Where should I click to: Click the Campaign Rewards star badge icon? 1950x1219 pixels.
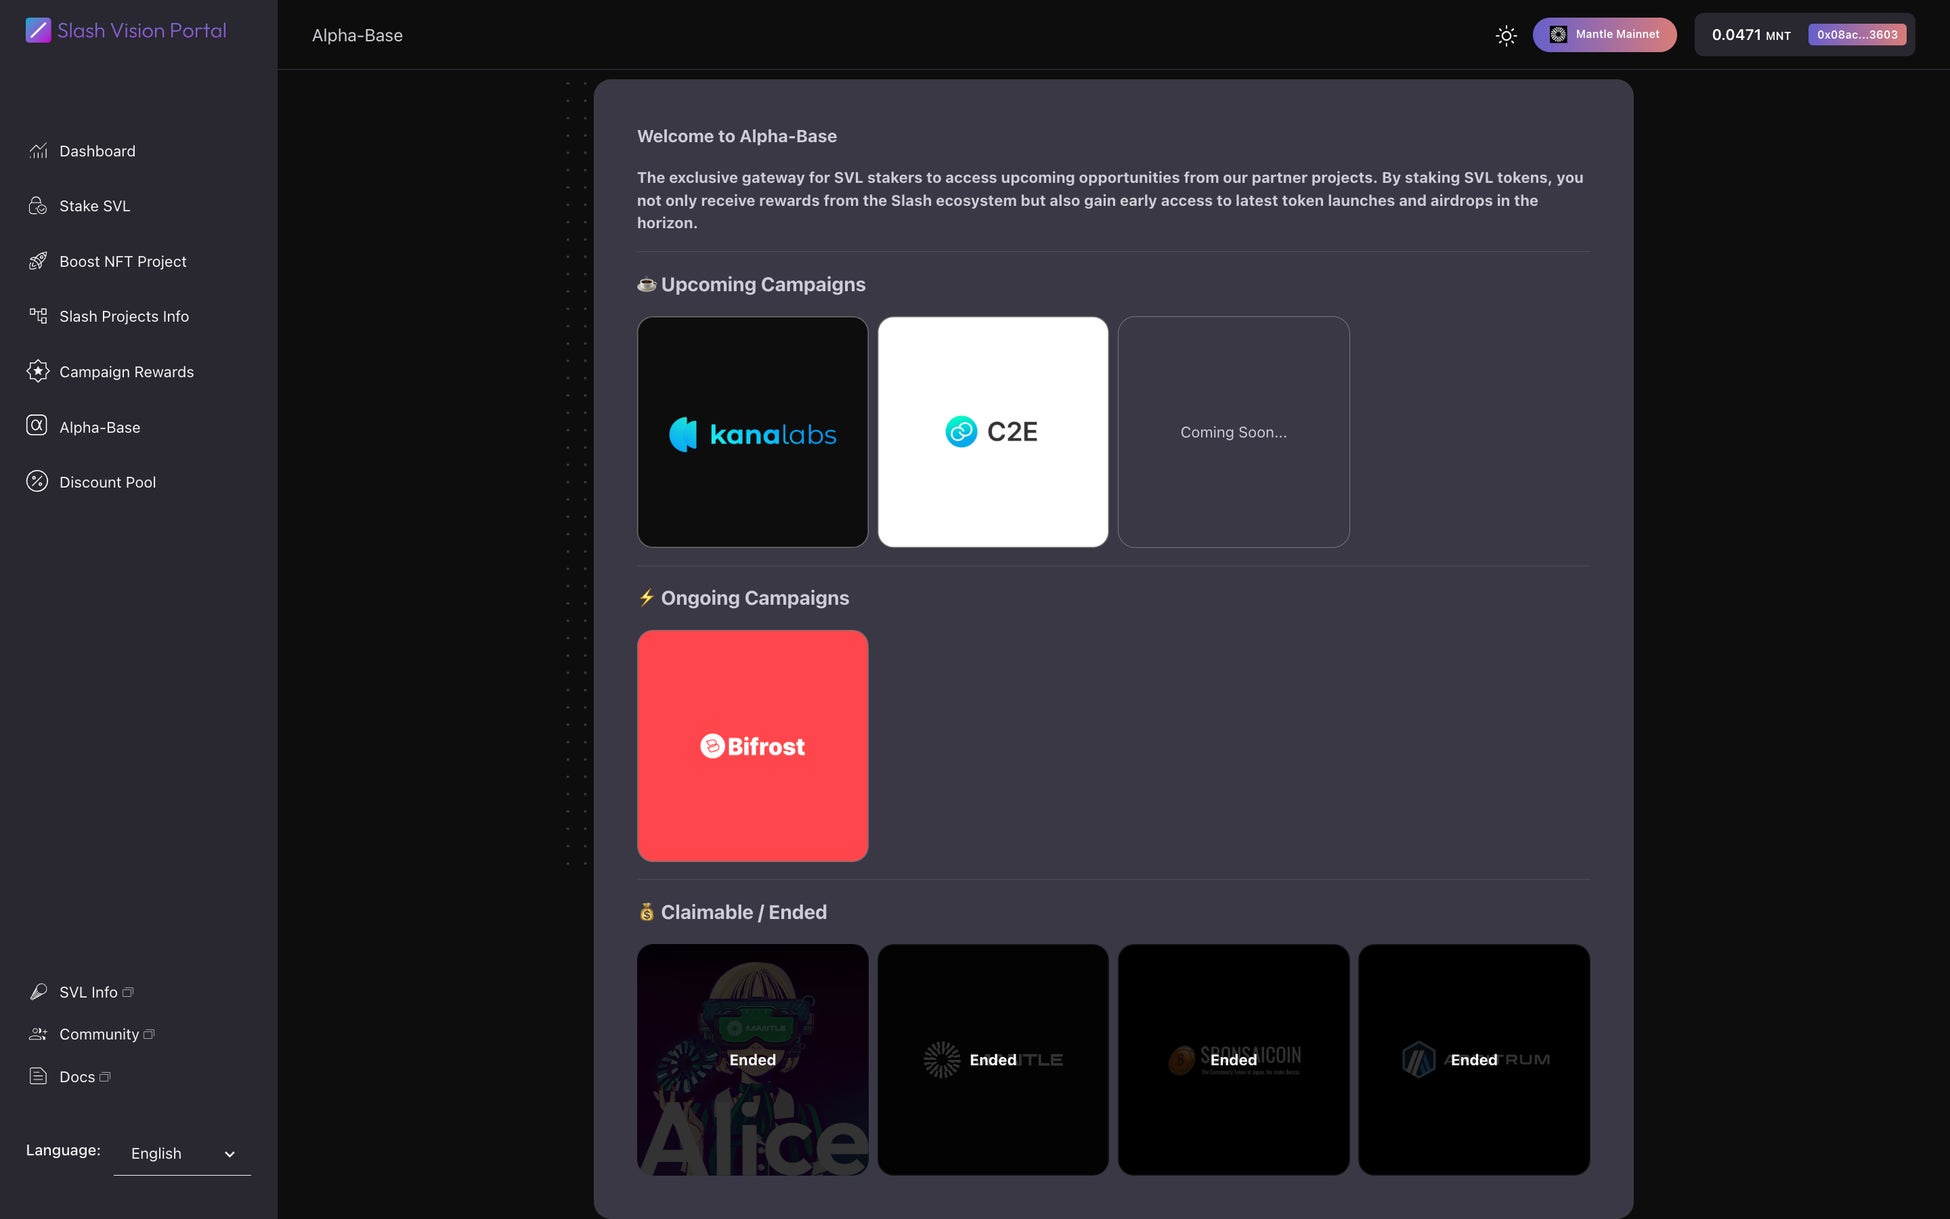click(38, 371)
